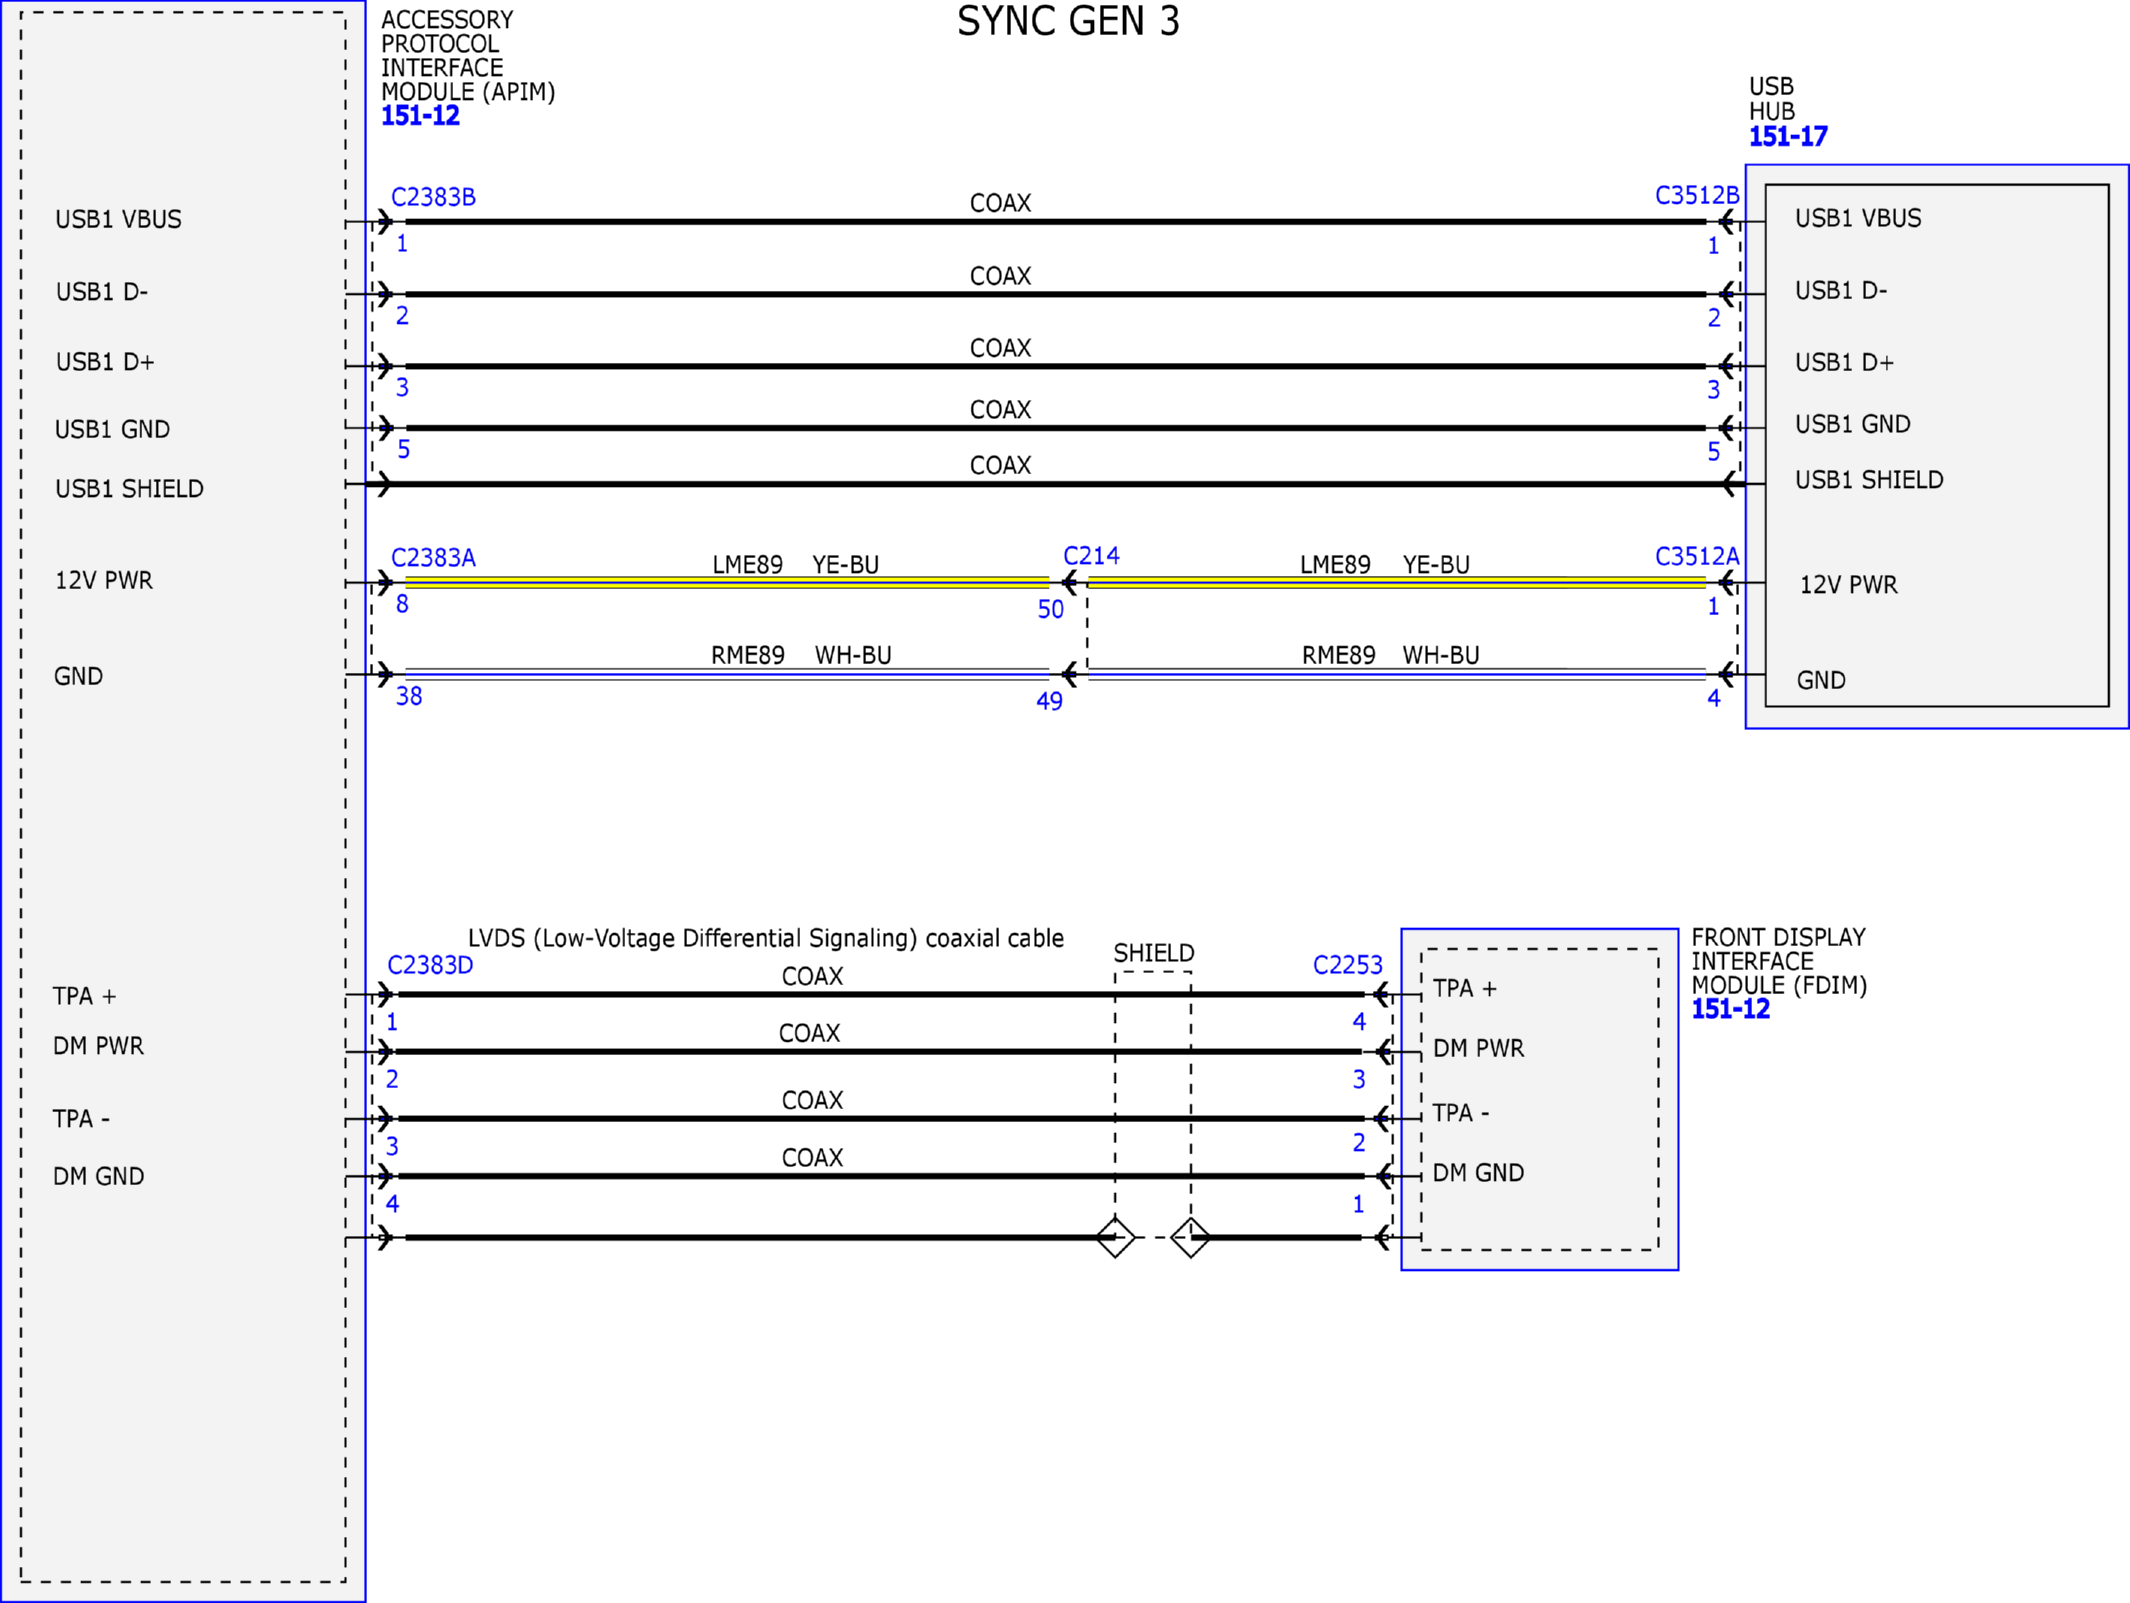Image resolution: width=2130 pixels, height=1603 pixels.
Task: Click inline connector label C214
Action: click(1091, 555)
